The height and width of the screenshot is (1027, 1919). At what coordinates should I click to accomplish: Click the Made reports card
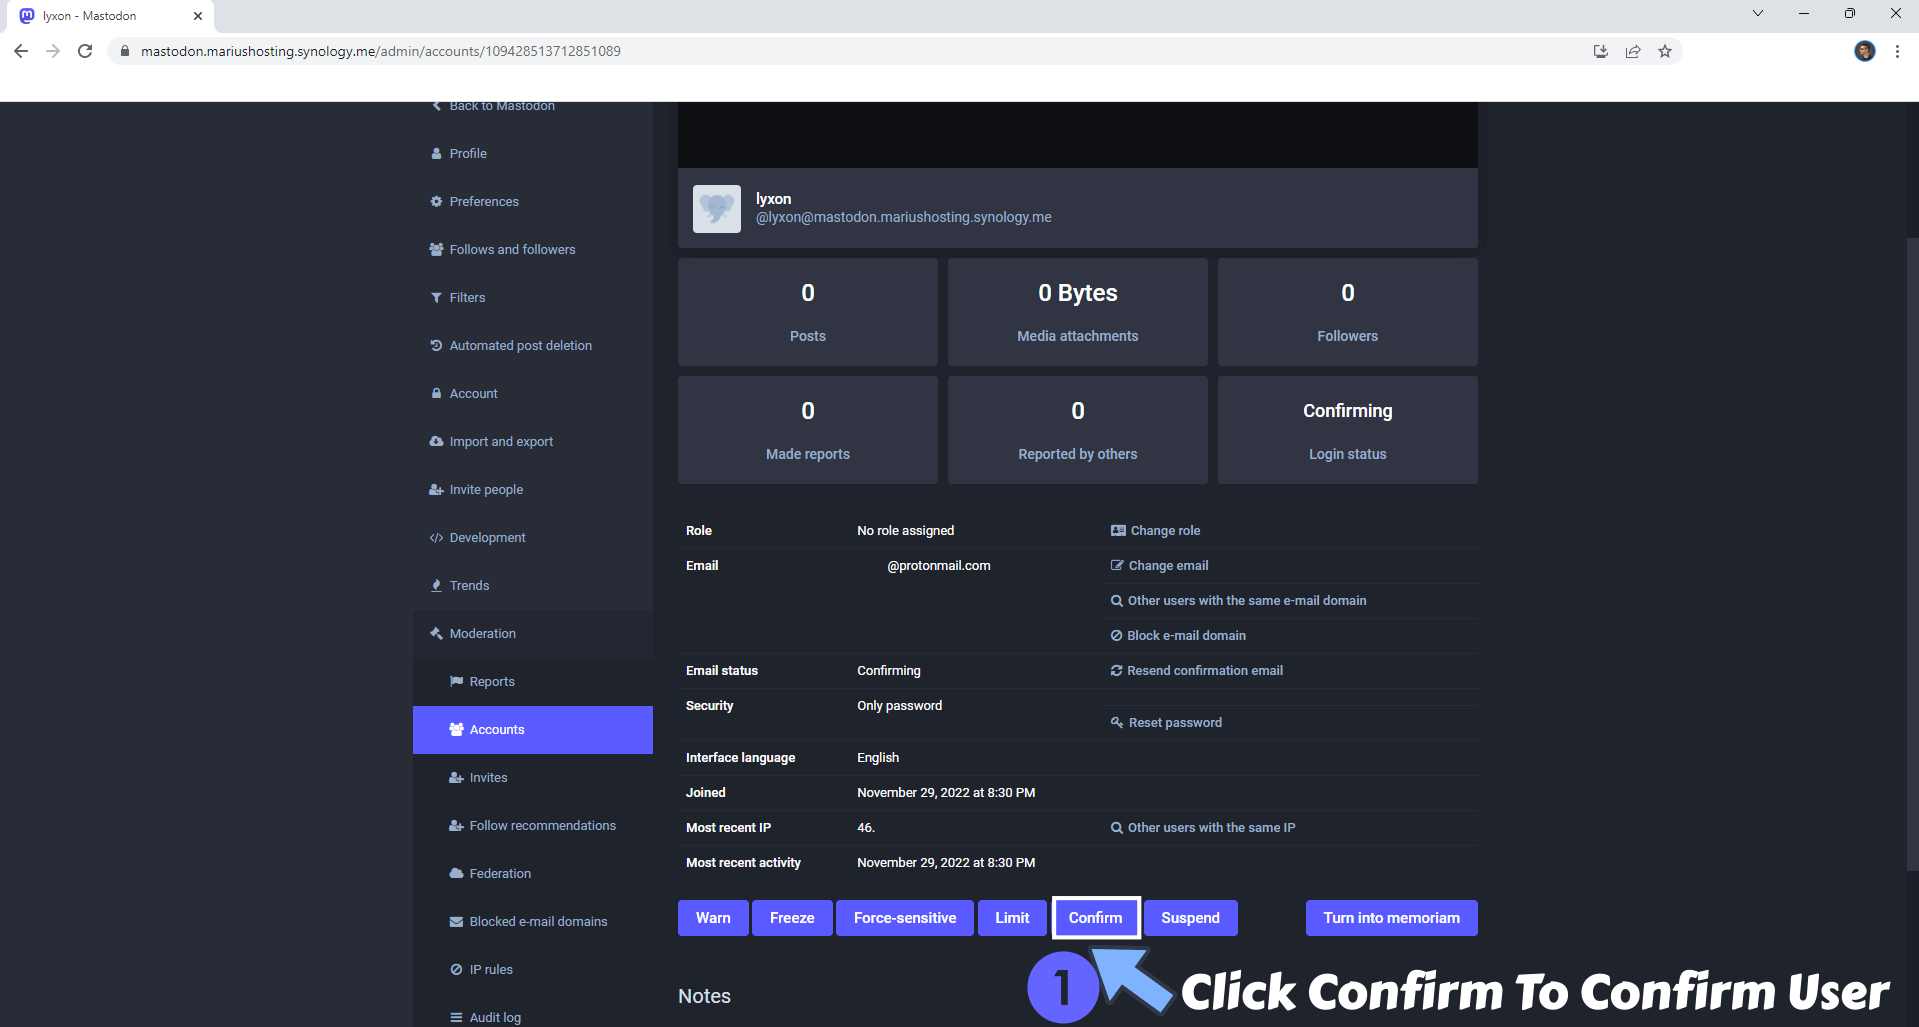pyautogui.click(x=808, y=430)
